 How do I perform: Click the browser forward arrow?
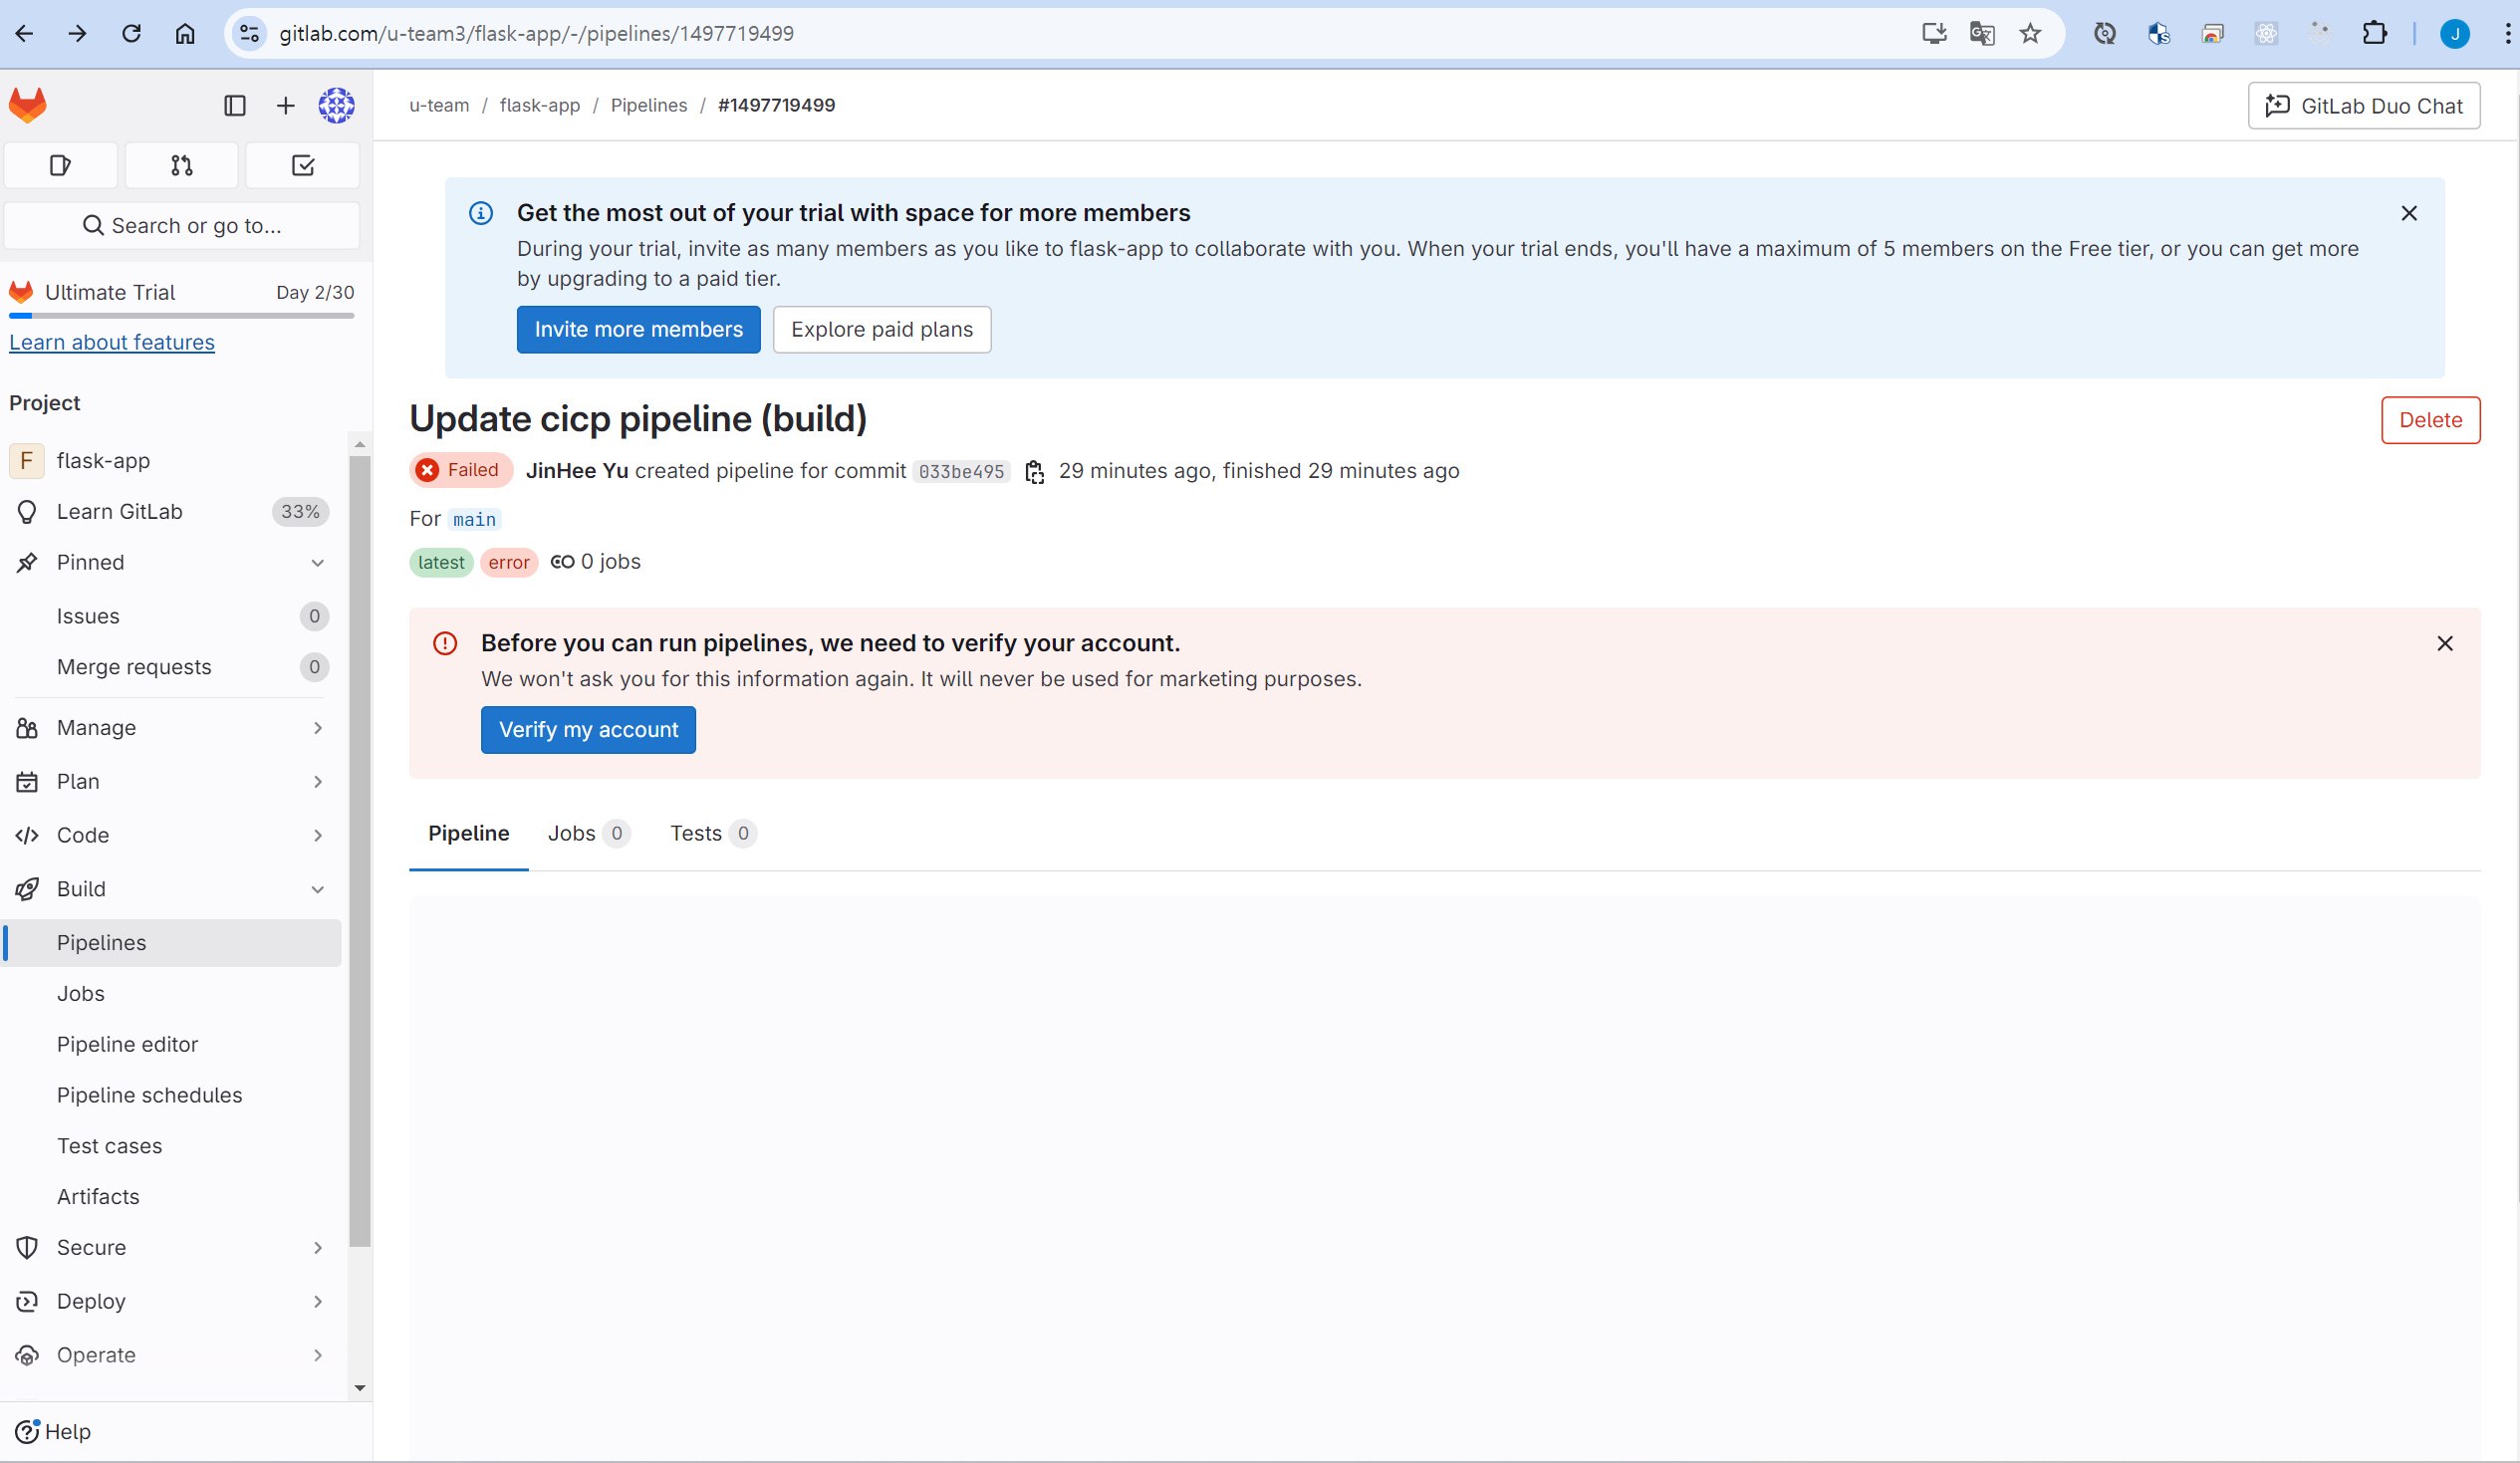(x=78, y=34)
